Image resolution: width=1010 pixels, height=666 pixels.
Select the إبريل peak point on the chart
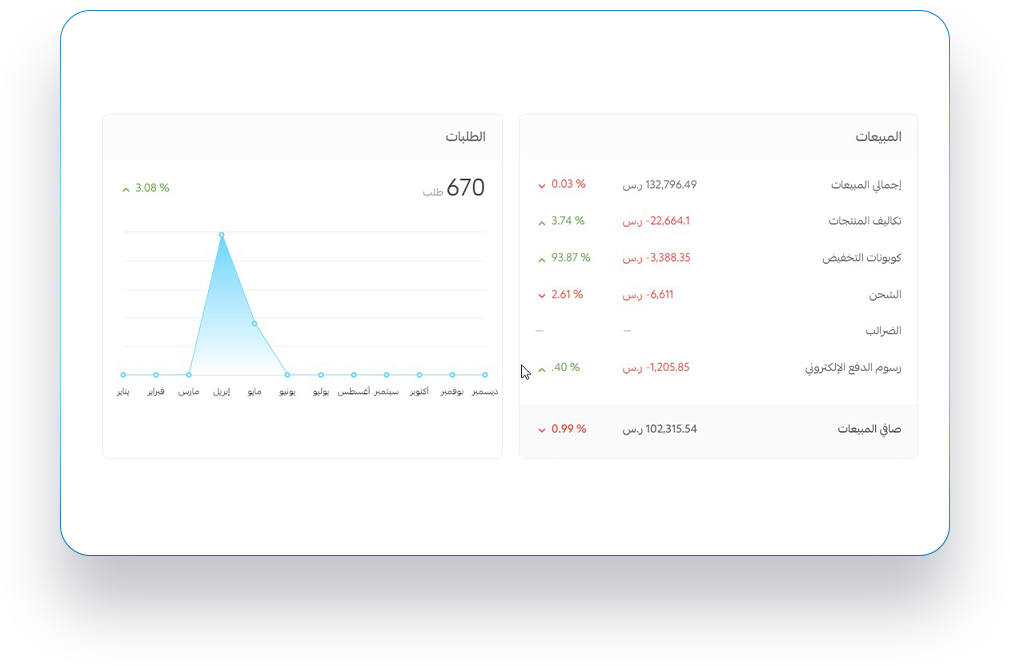(221, 235)
